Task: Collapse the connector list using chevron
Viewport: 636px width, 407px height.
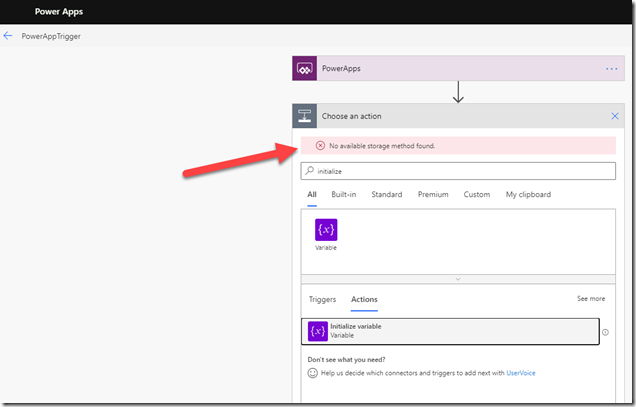Action: coord(458,279)
